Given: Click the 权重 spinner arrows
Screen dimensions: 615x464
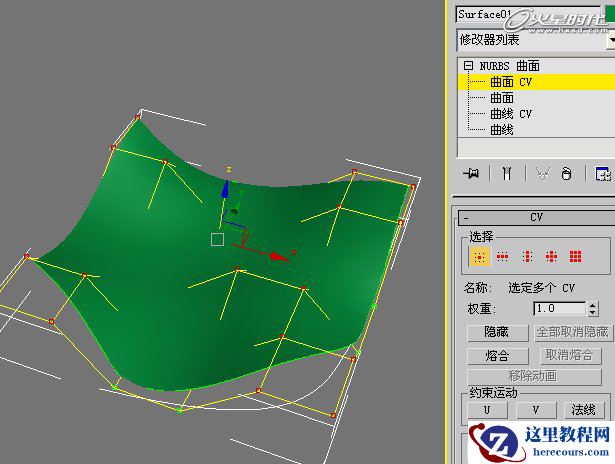Looking at the screenshot, I should 593,309.
